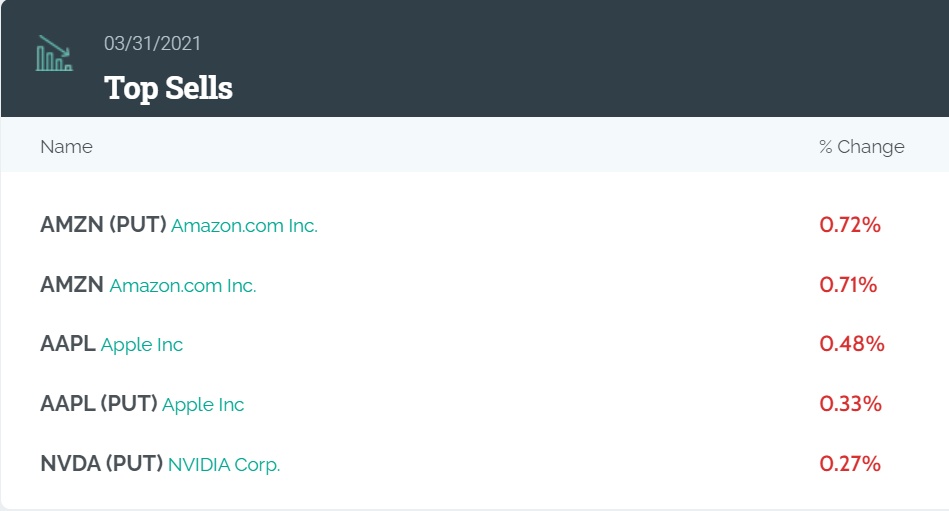The width and height of the screenshot is (949, 511).
Task: Click the 0.71% change value
Action: coord(848,285)
